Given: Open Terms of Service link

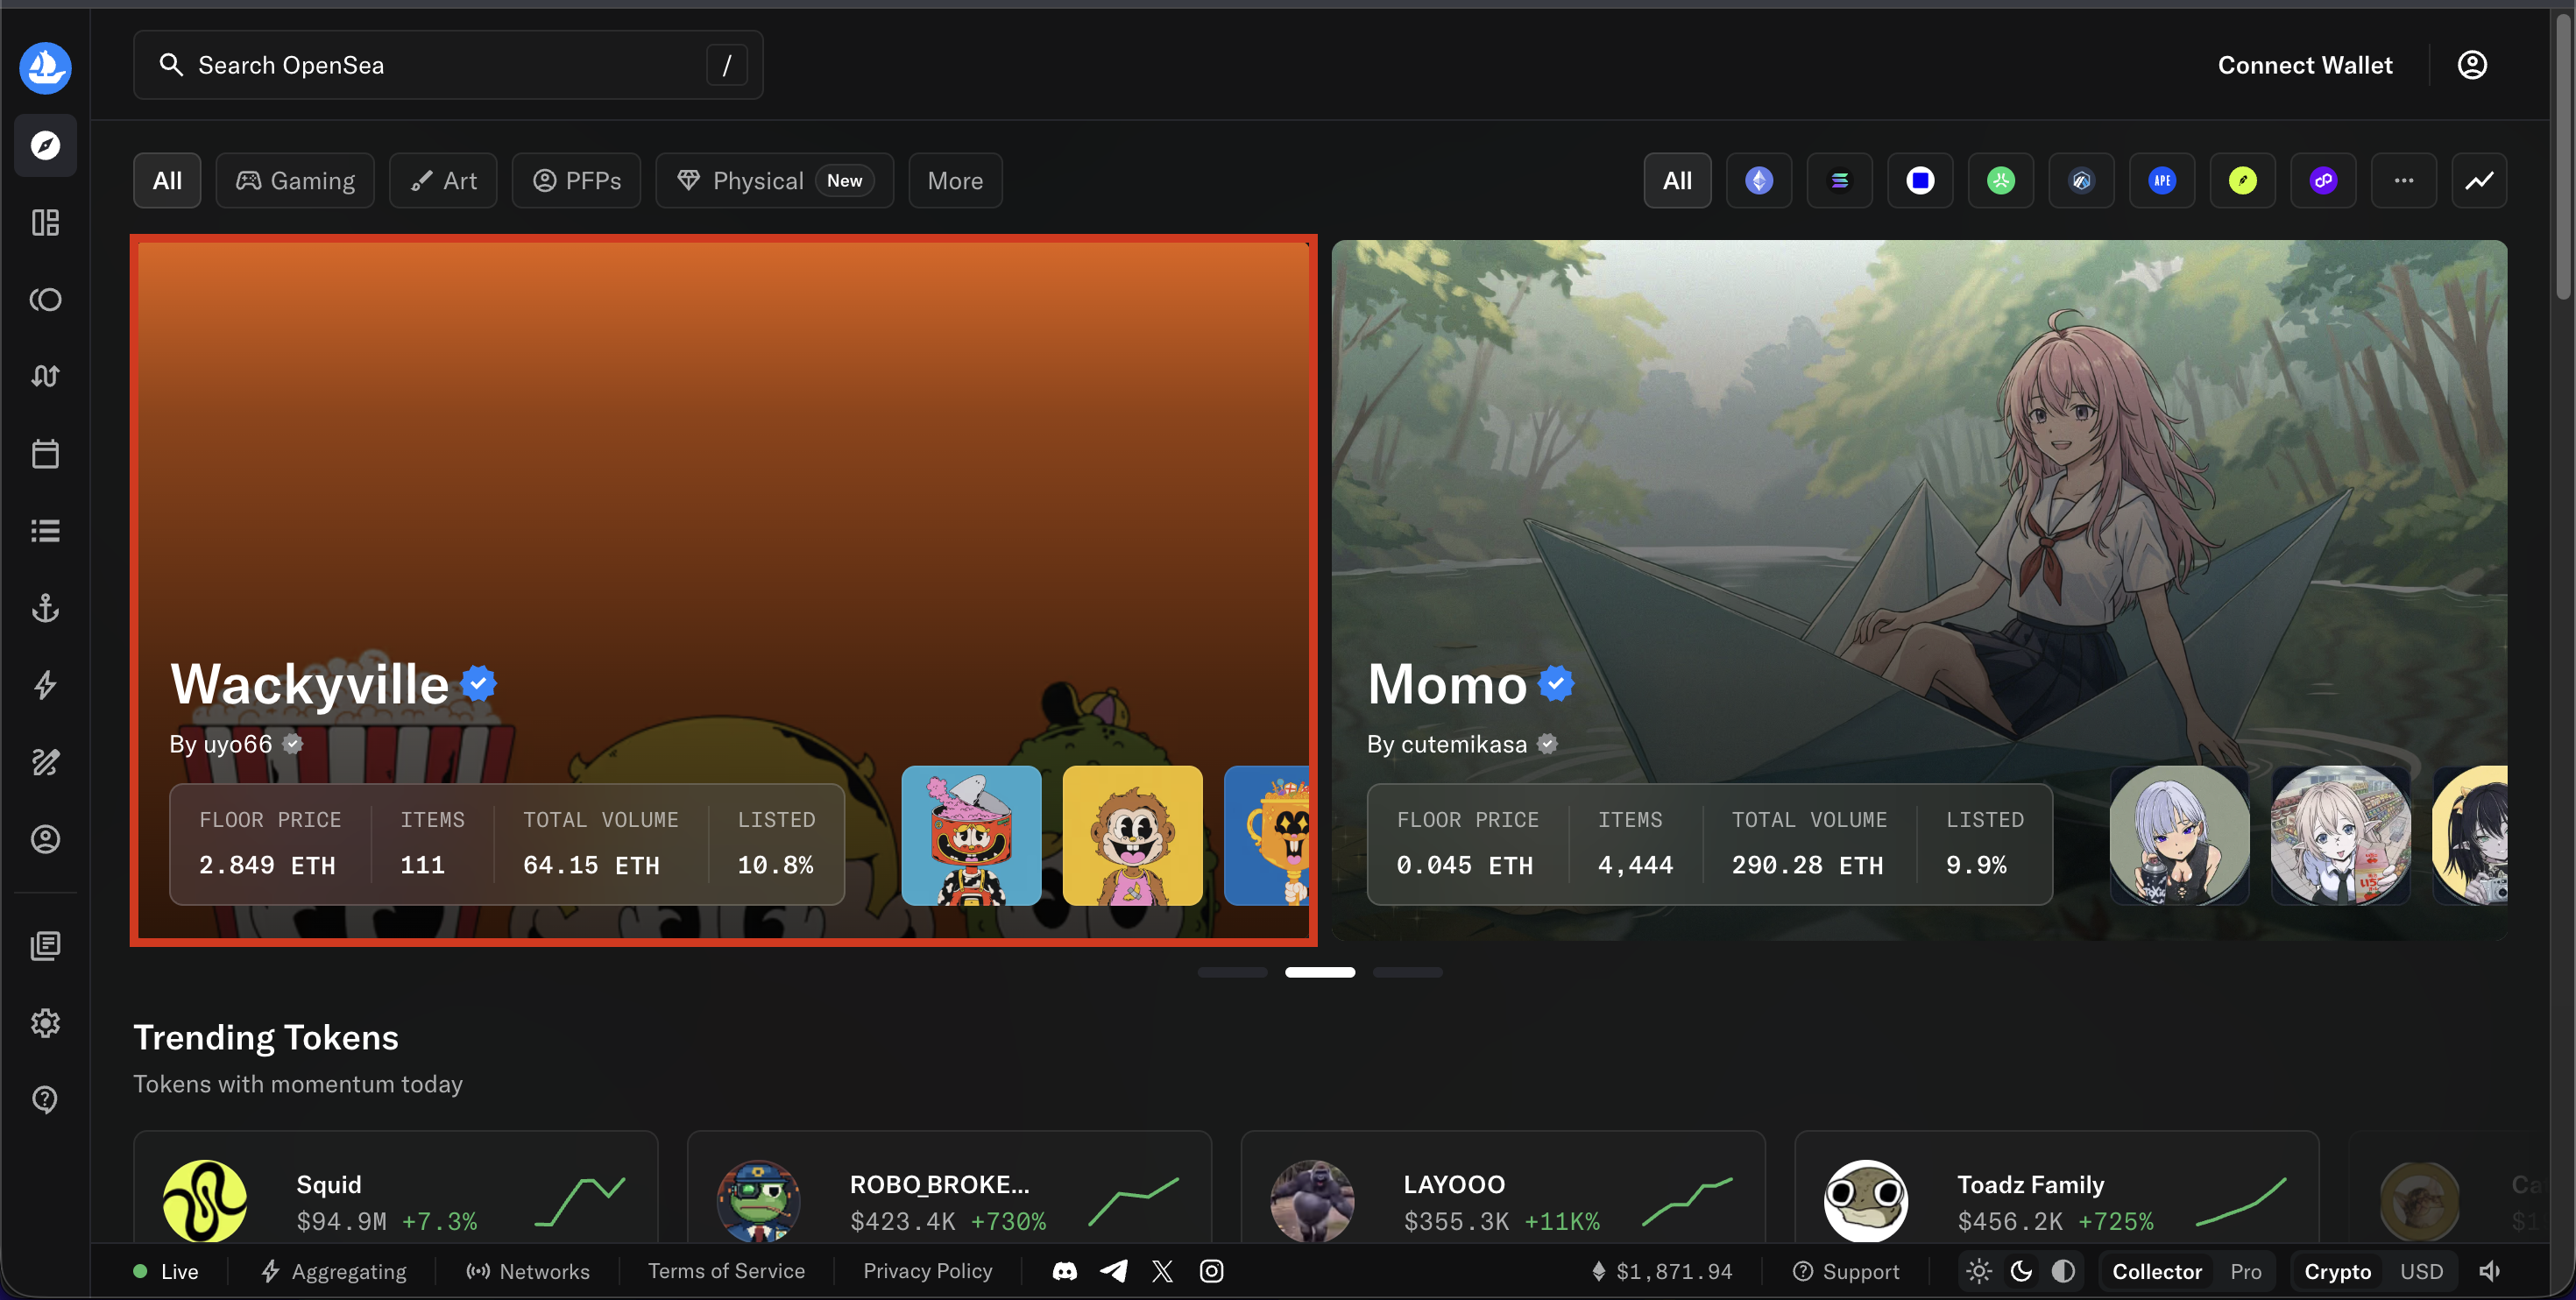Looking at the screenshot, I should (x=726, y=1271).
